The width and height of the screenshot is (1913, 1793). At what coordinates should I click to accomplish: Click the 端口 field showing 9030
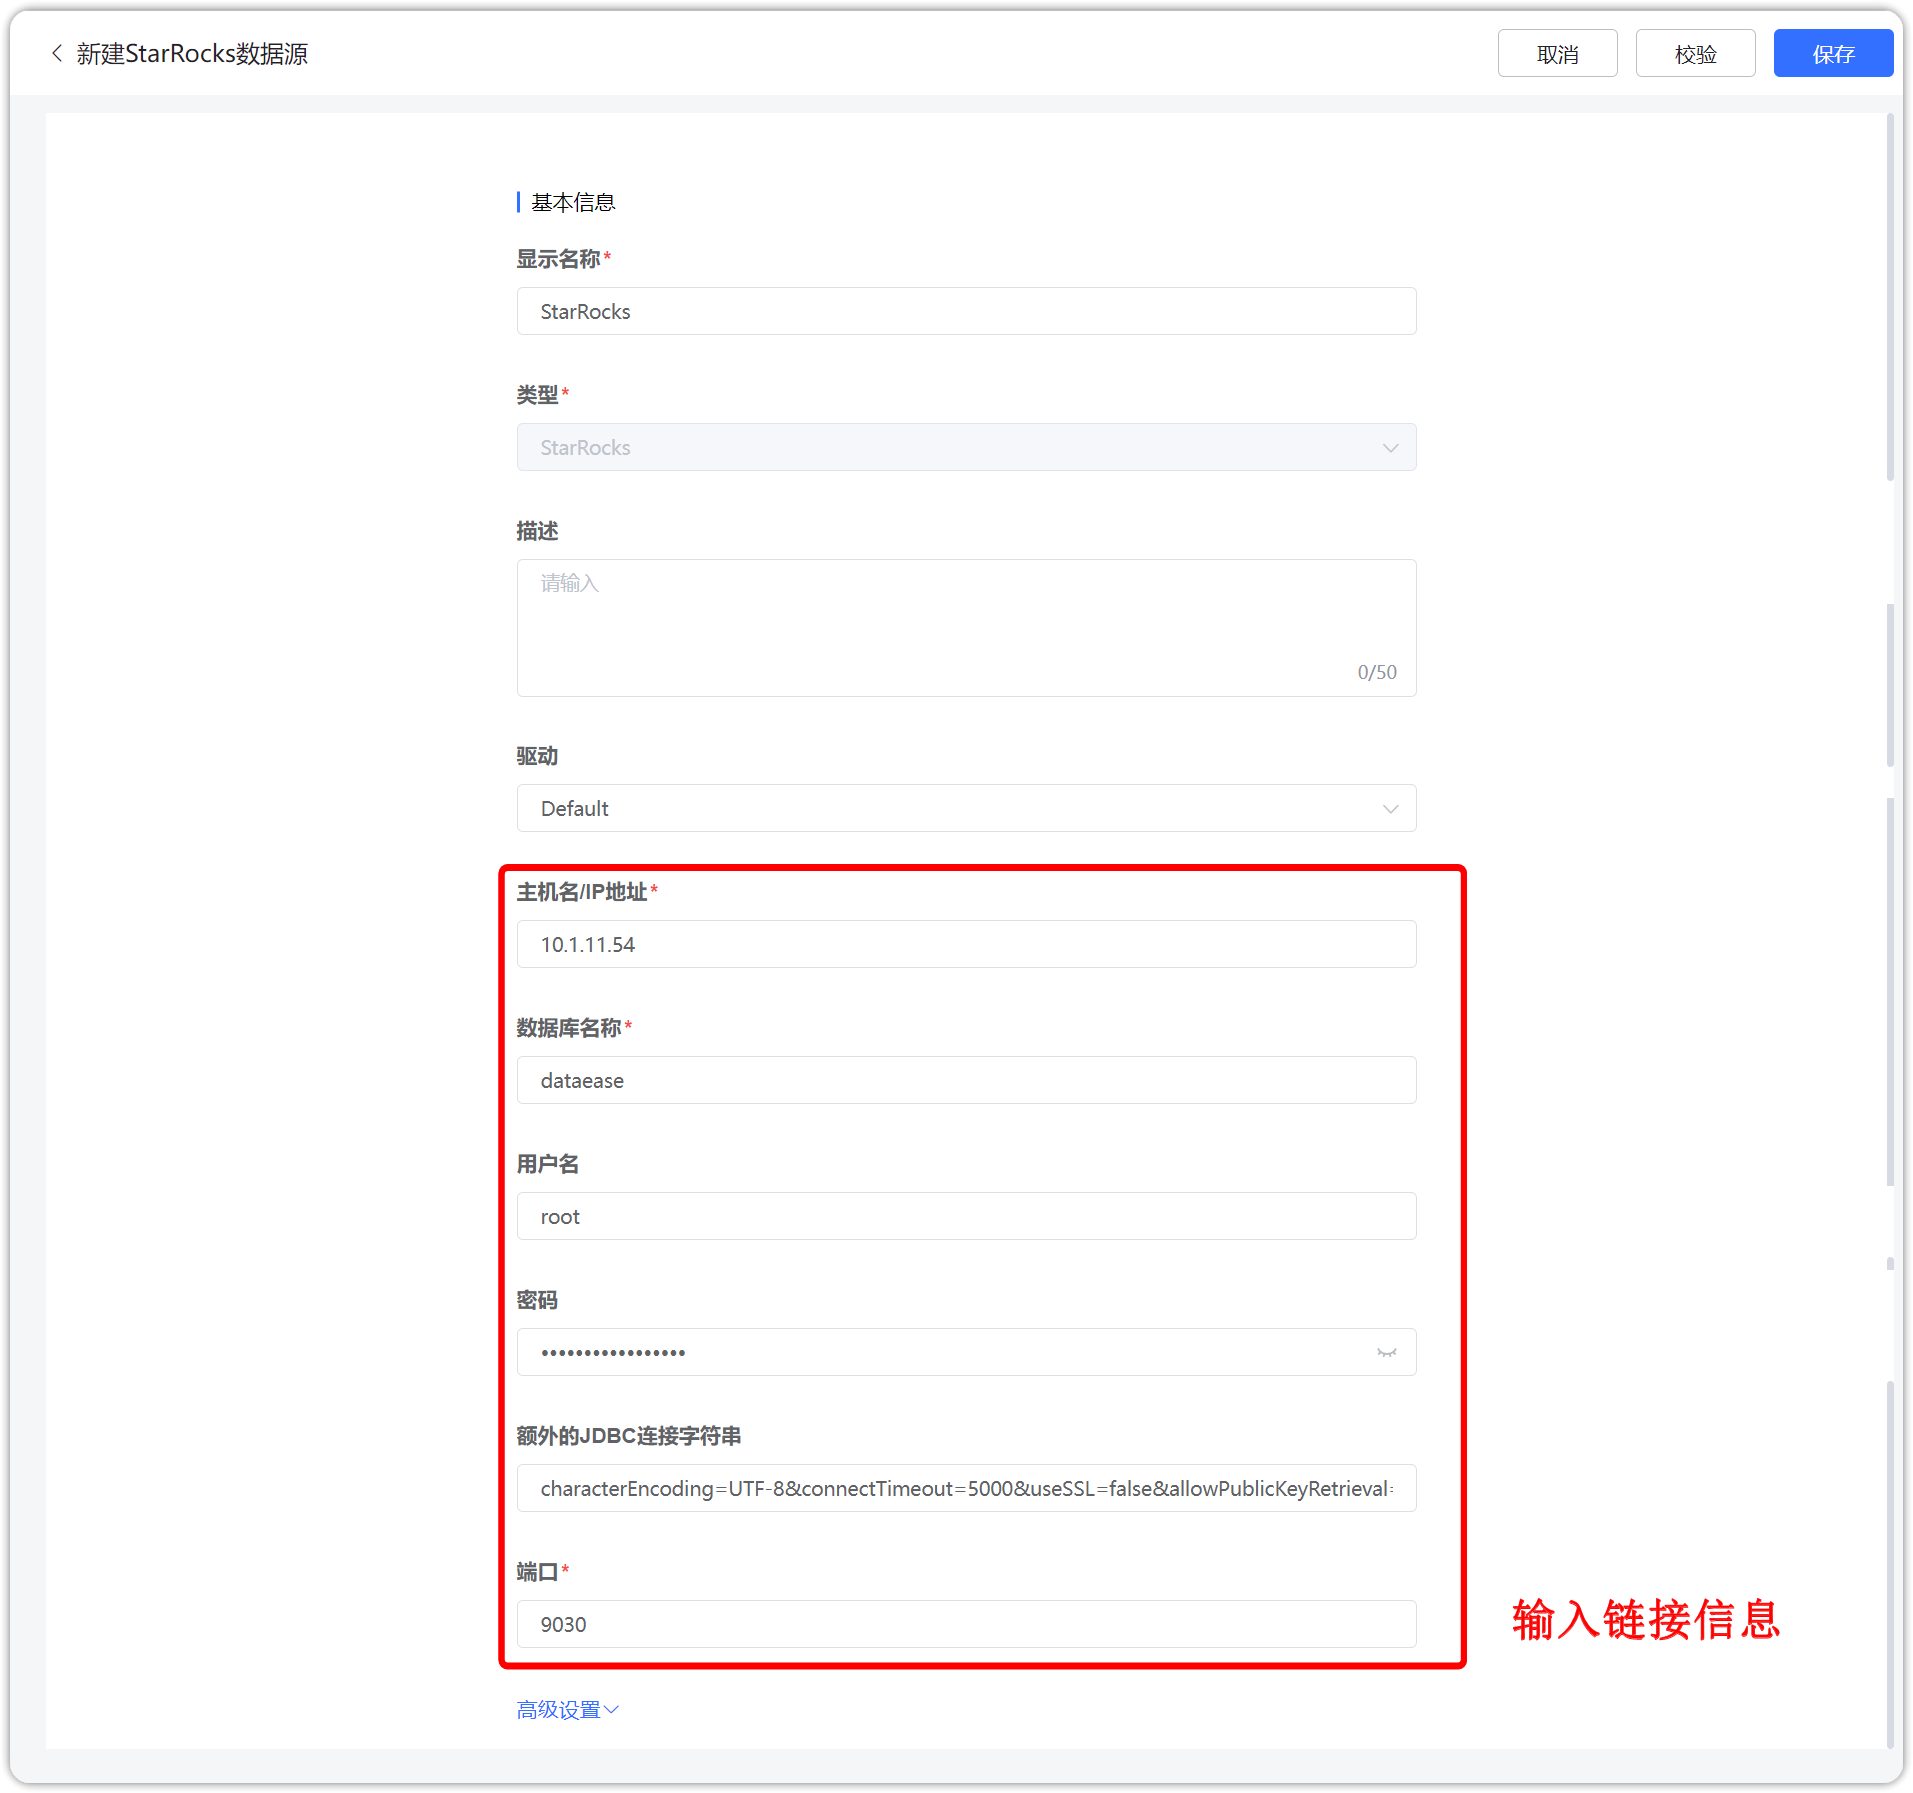pyautogui.click(x=966, y=1624)
